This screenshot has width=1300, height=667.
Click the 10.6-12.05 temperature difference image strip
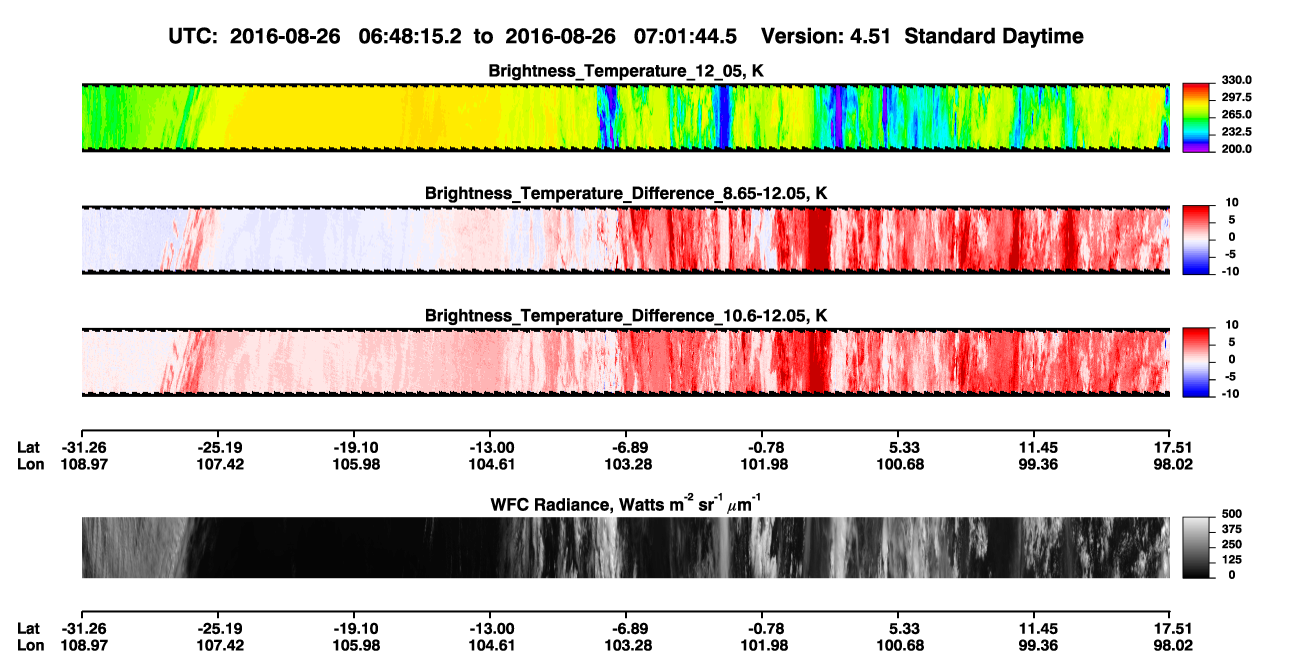coord(625,362)
